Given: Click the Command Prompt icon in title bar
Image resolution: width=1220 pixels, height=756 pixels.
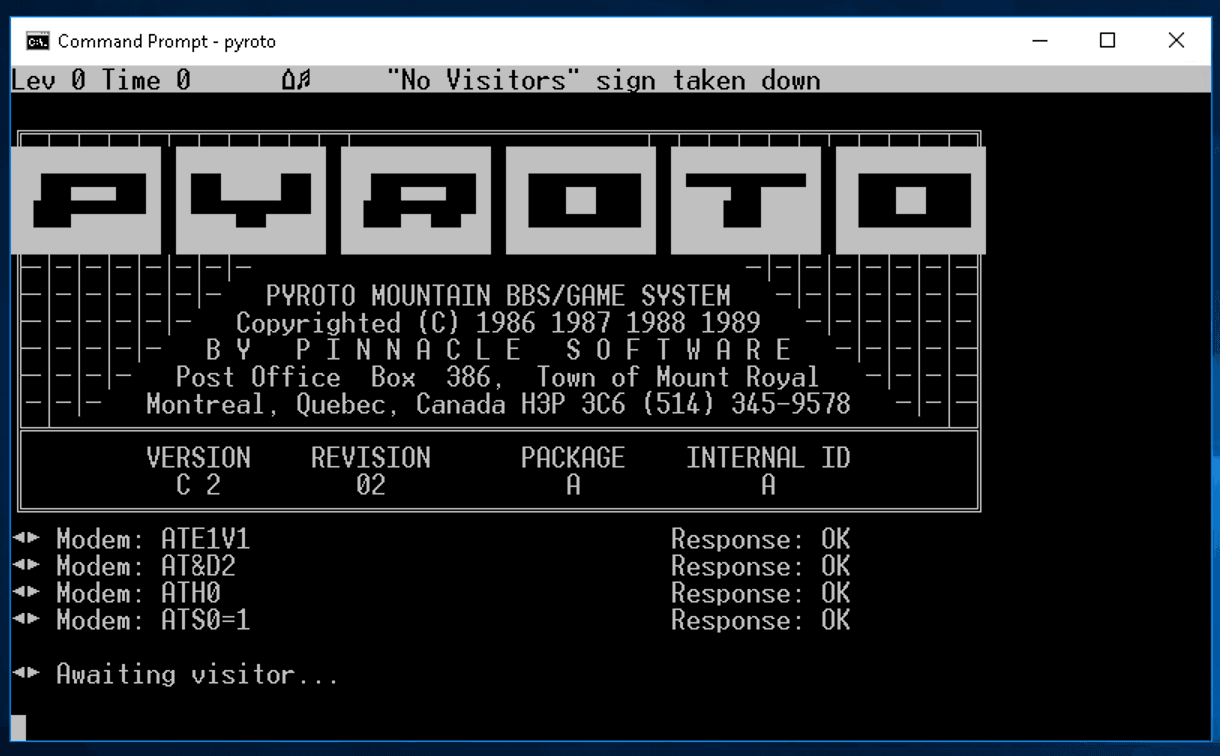Looking at the screenshot, I should click(38, 41).
